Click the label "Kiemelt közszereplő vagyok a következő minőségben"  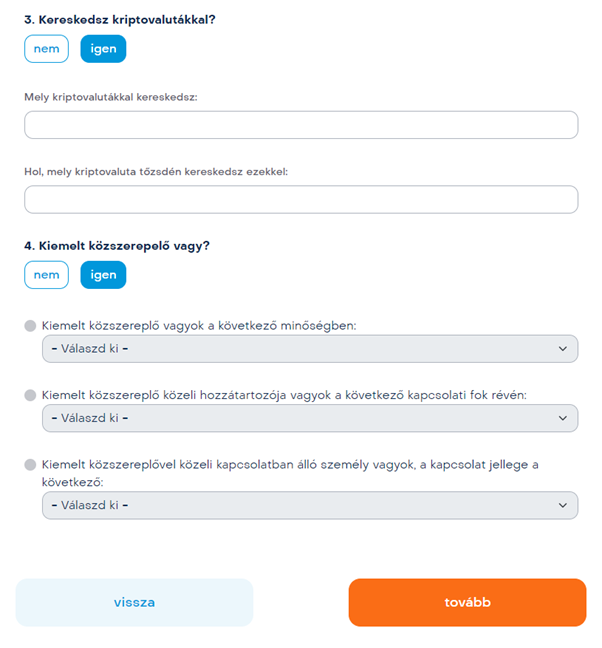199,326
